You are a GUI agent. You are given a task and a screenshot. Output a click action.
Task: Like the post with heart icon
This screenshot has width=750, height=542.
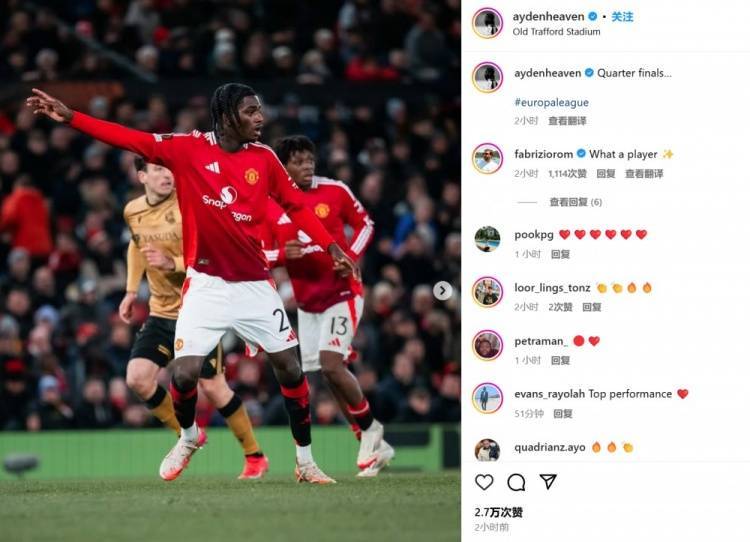coord(484,482)
